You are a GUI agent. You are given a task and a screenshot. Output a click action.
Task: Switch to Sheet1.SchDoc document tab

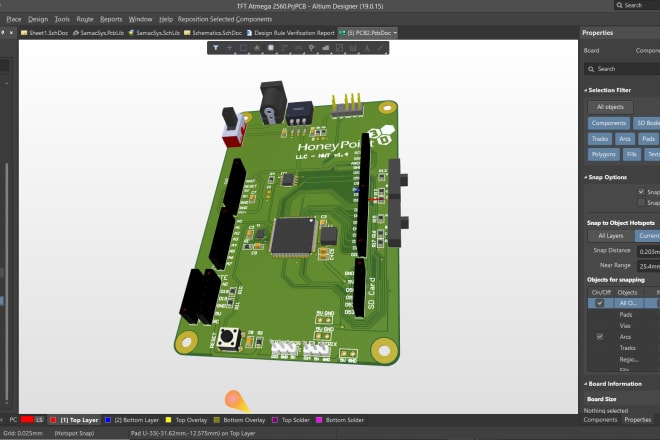click(44, 32)
